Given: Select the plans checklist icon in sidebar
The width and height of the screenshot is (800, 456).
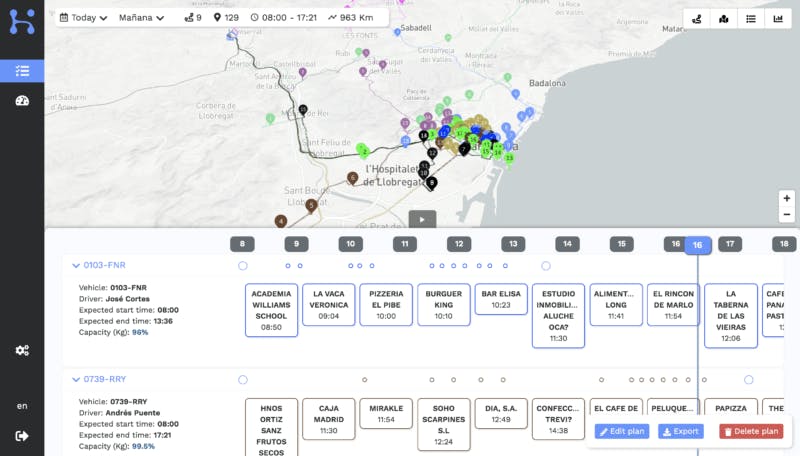Looking at the screenshot, I should click(x=22, y=70).
